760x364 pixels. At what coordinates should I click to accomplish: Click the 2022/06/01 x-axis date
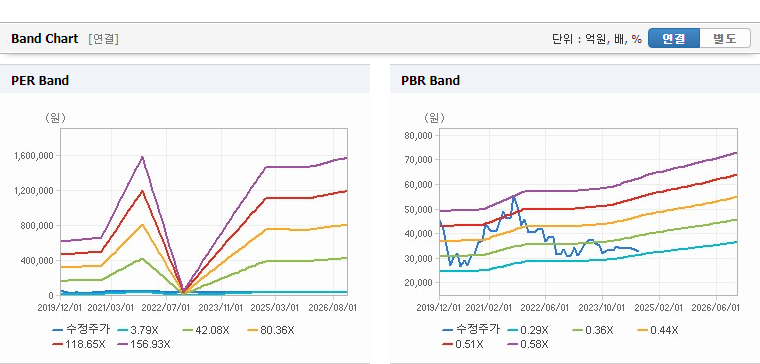pos(546,307)
